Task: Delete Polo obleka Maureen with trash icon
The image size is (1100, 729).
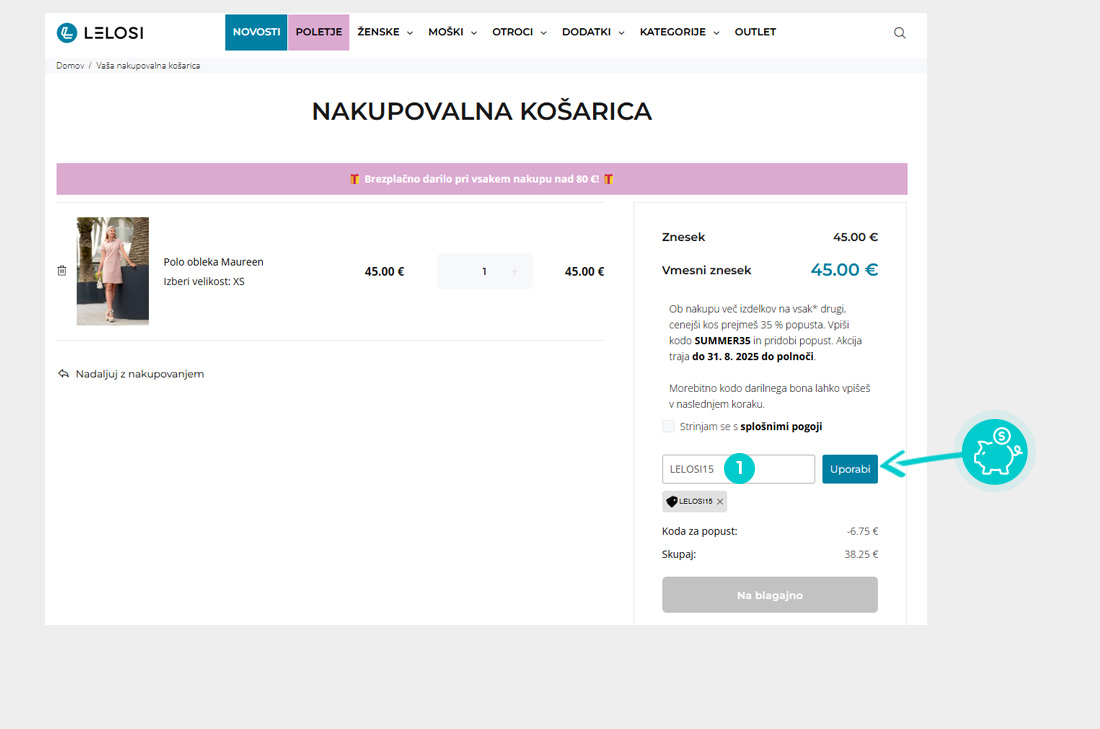Action: (62, 271)
